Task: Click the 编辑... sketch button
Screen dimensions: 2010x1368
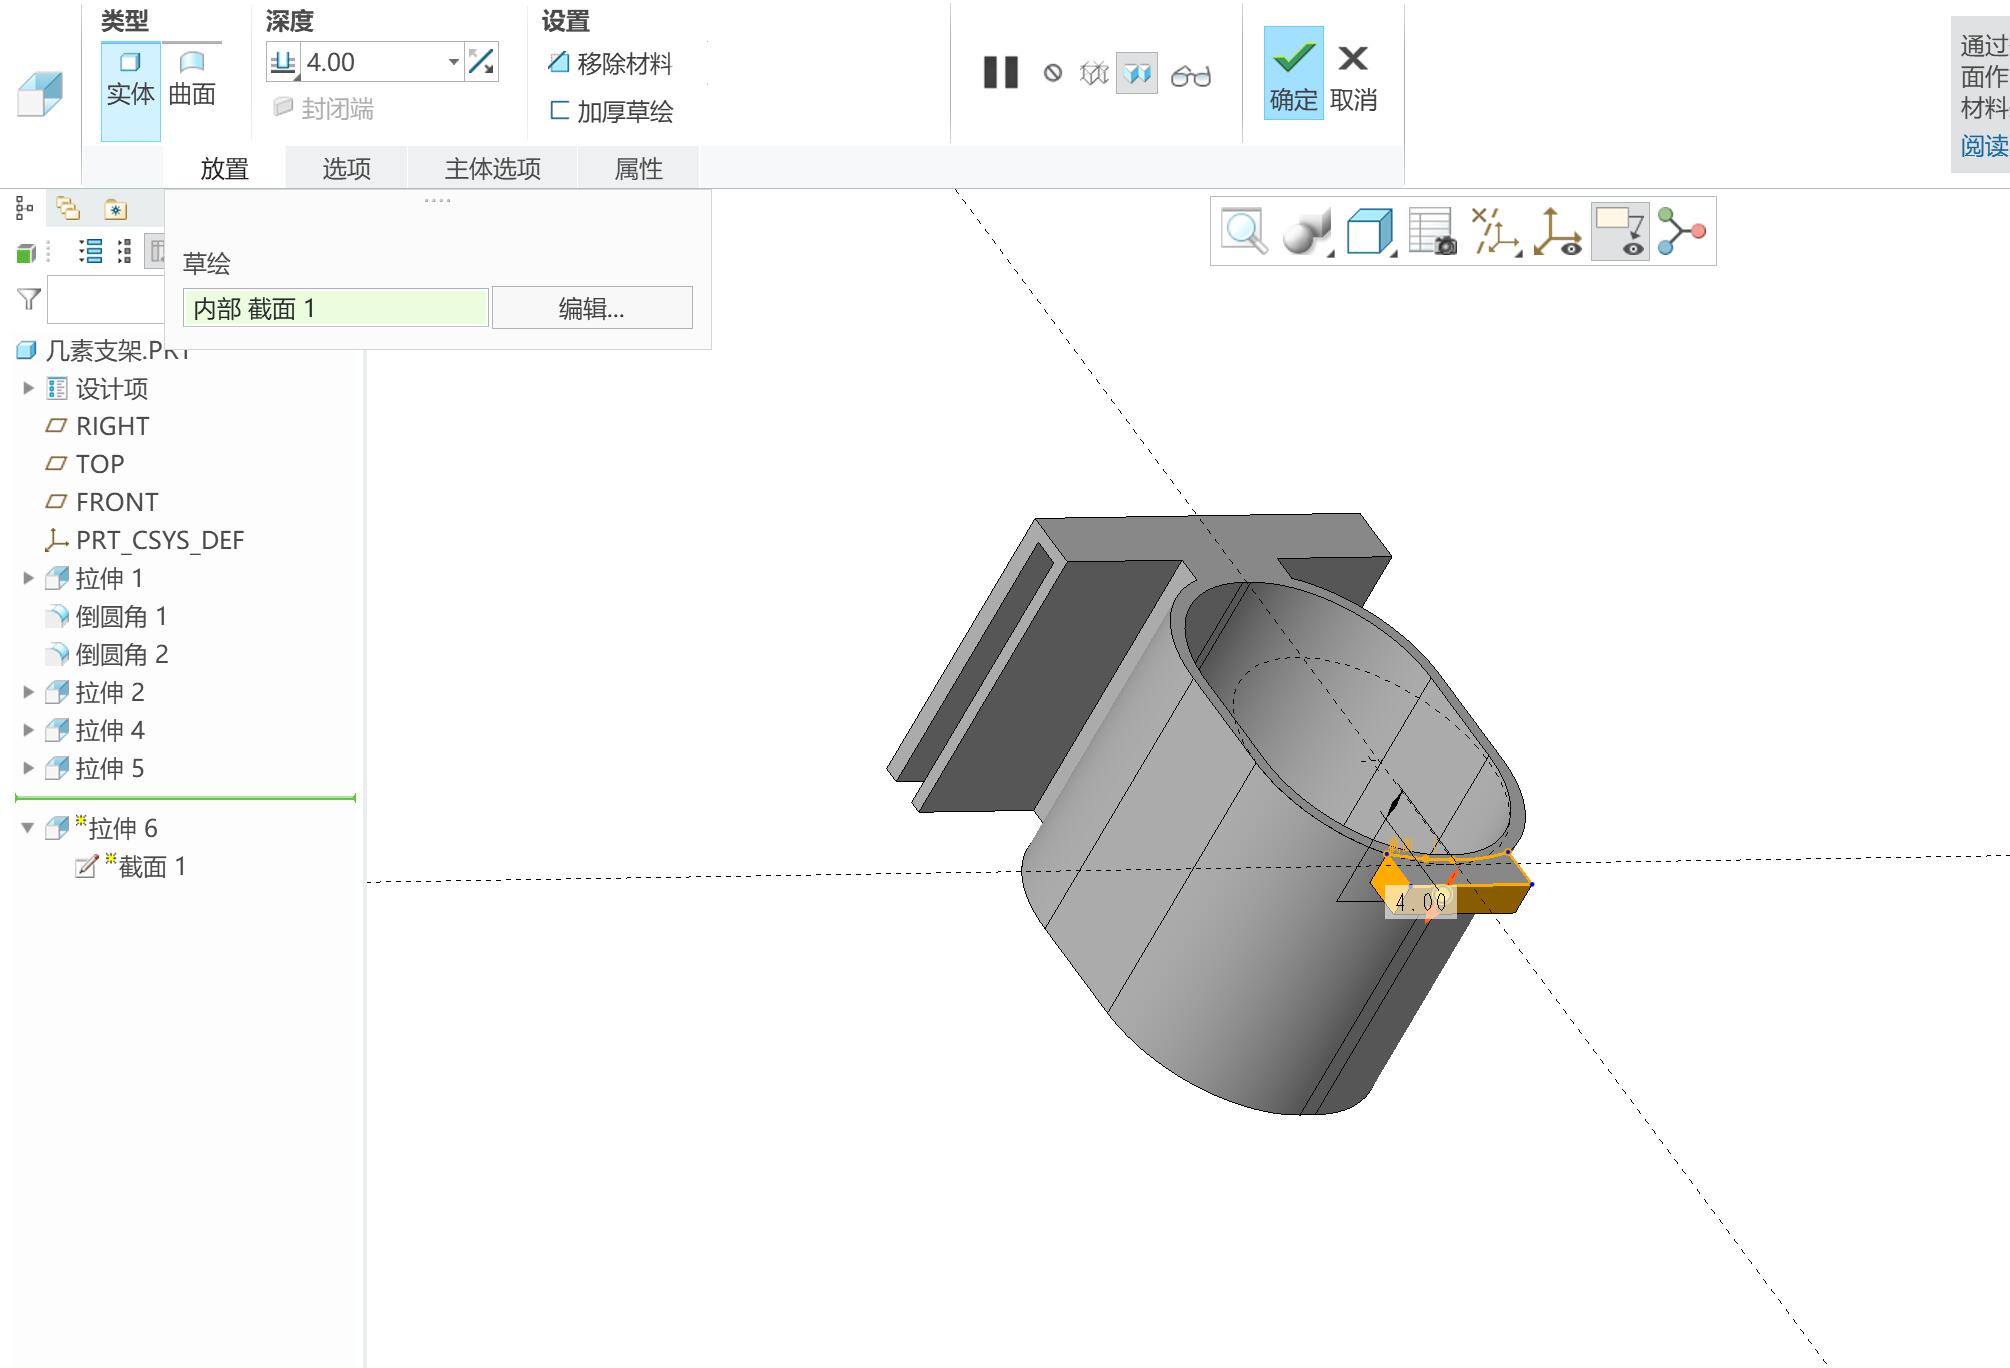Action: 592,308
